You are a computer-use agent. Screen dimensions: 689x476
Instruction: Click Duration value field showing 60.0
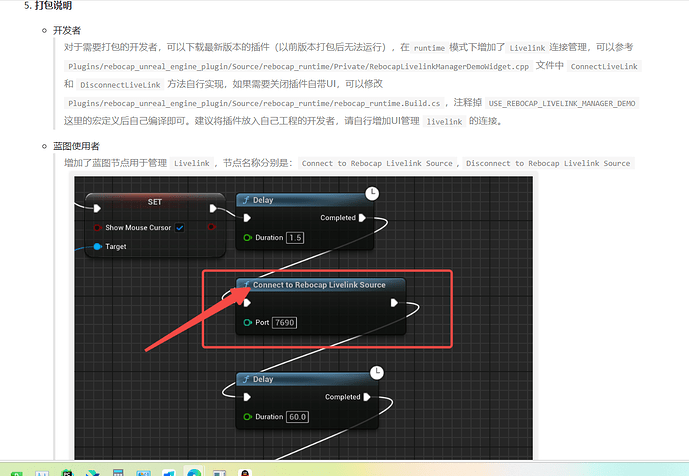(x=297, y=417)
